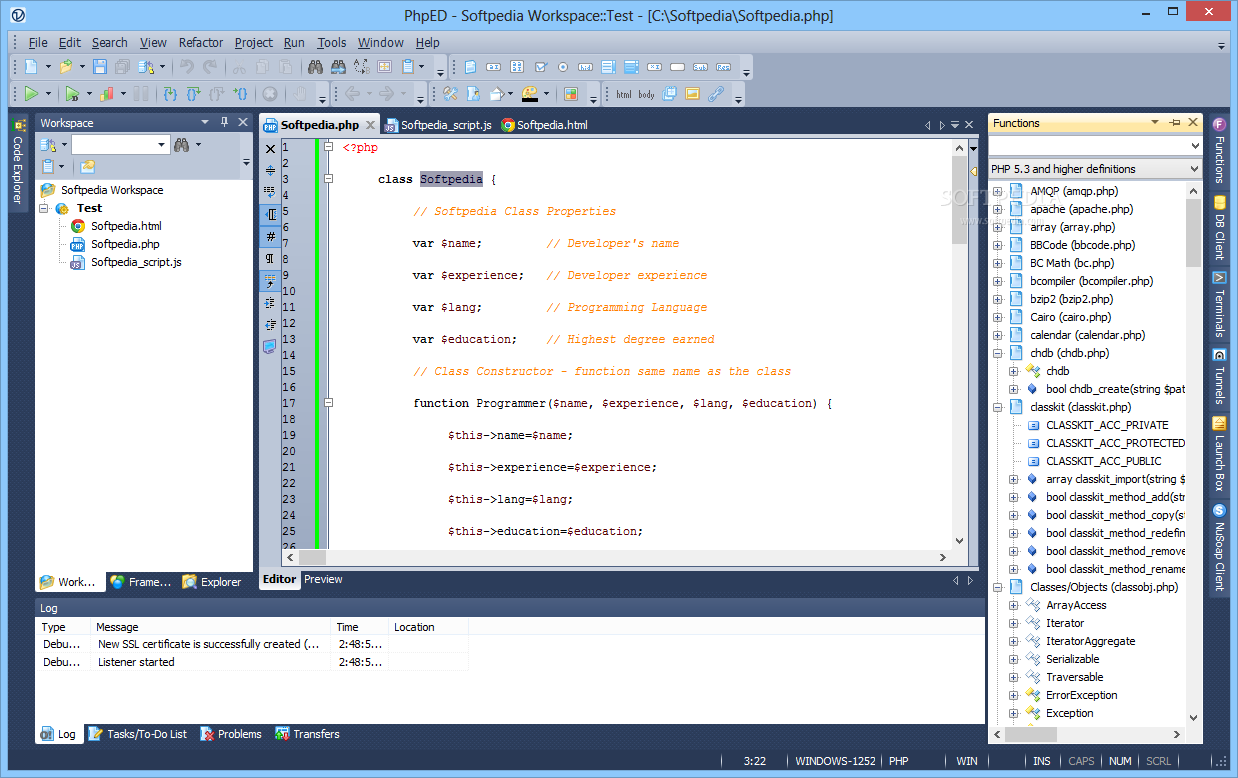Expand the Cairo (cairo.php) node
The width and height of the screenshot is (1238, 778).
(x=997, y=317)
